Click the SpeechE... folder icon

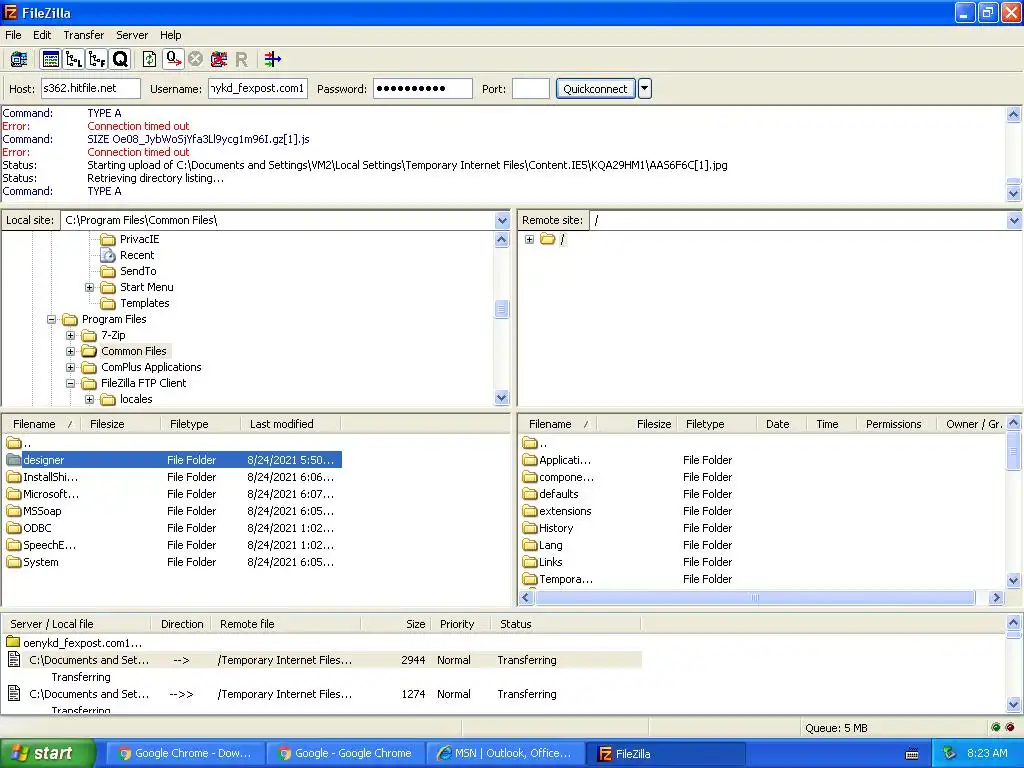coord(14,545)
